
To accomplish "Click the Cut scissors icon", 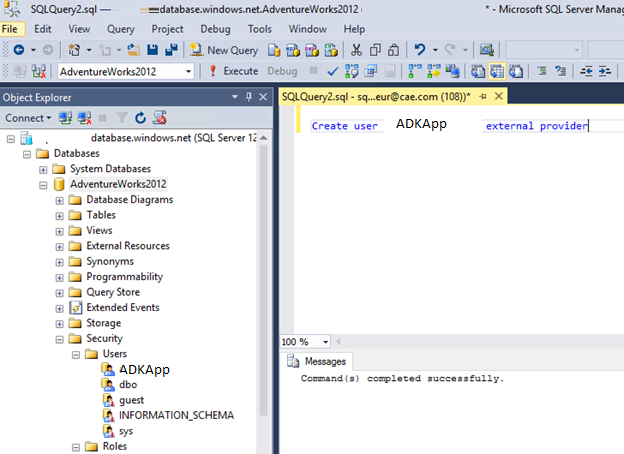I will 356,50.
